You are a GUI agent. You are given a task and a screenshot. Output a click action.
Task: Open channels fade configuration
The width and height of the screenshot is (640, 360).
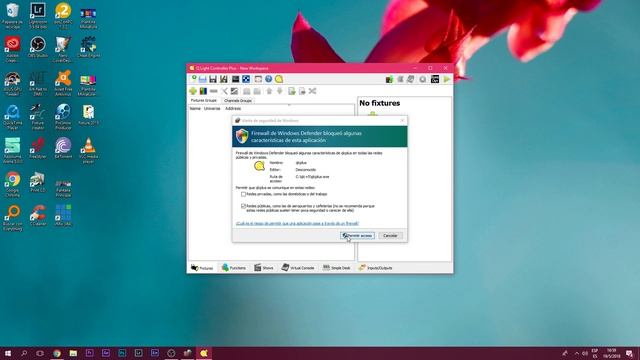pyautogui.click(x=234, y=91)
